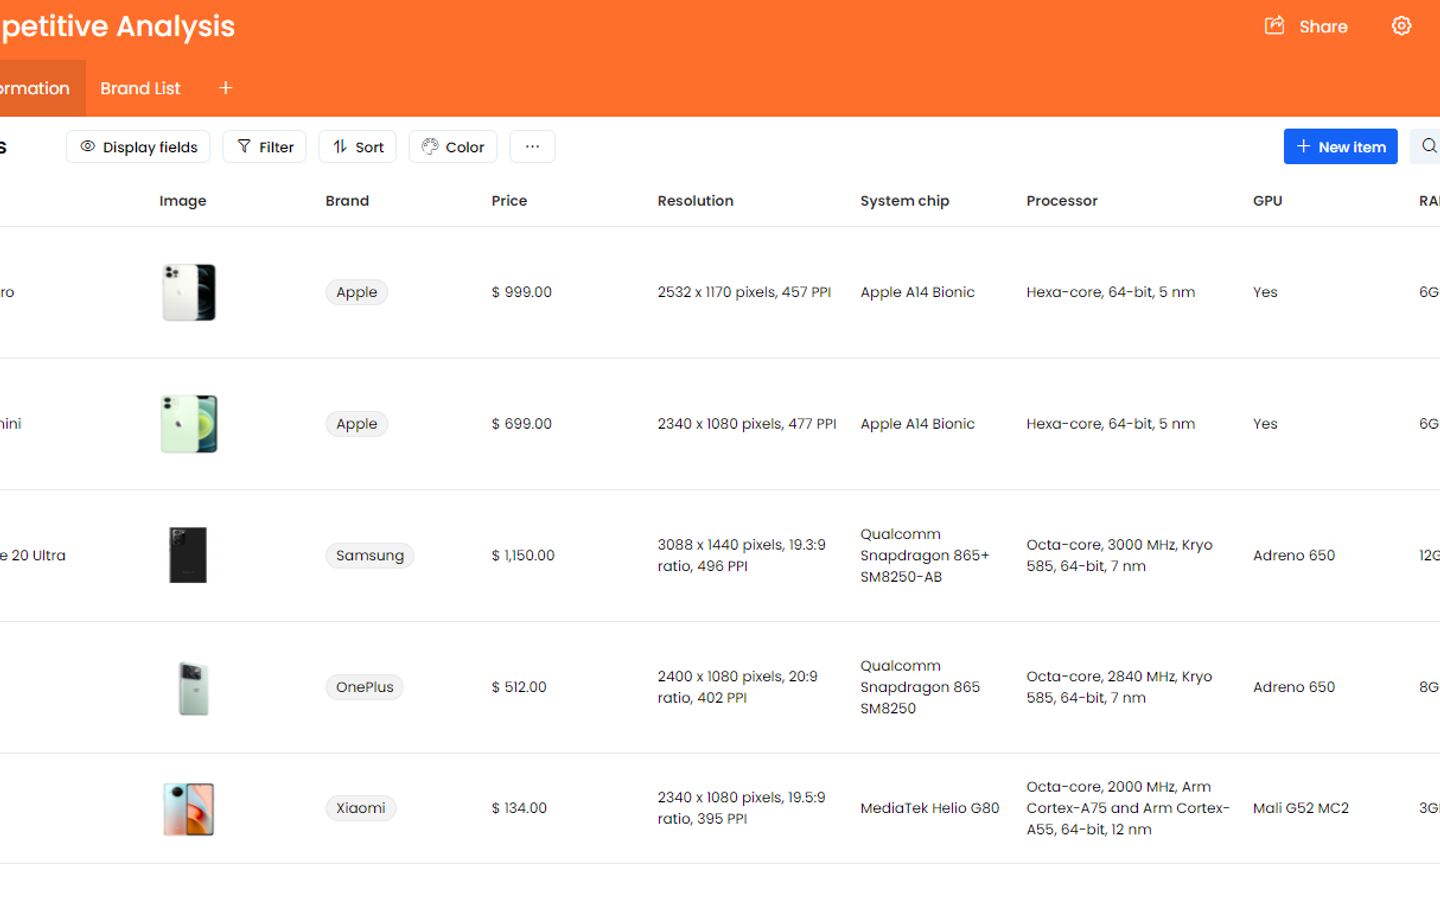Click the System chip column header

(905, 201)
